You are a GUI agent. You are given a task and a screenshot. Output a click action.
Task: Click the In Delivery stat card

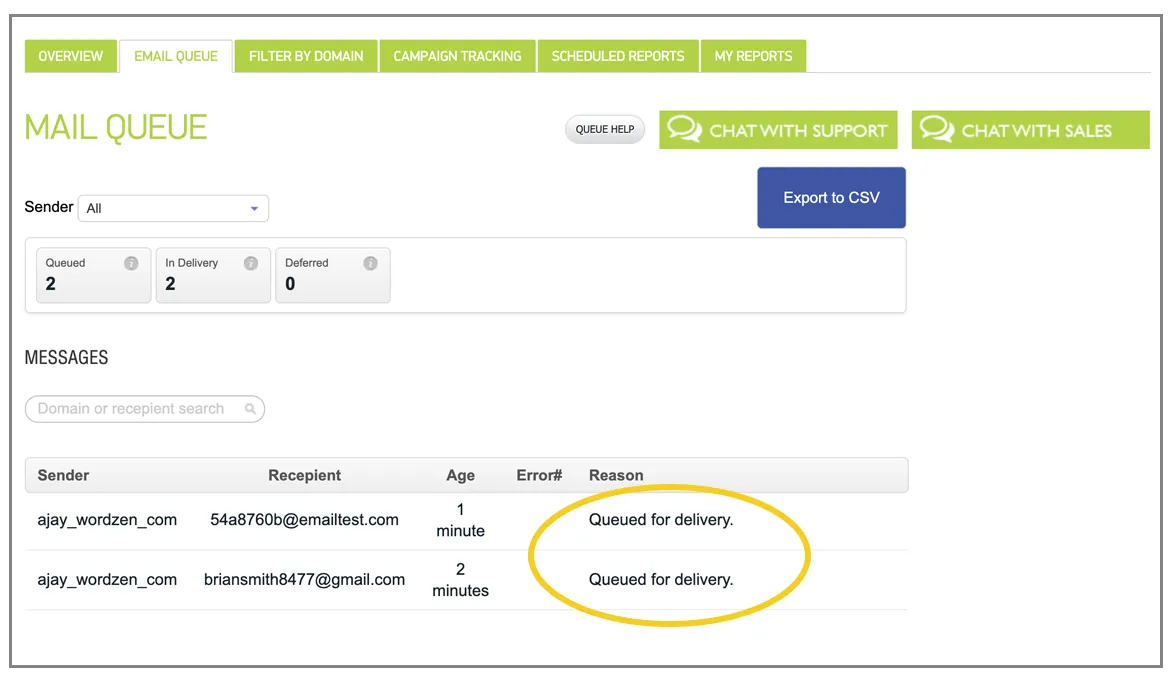[214, 275]
